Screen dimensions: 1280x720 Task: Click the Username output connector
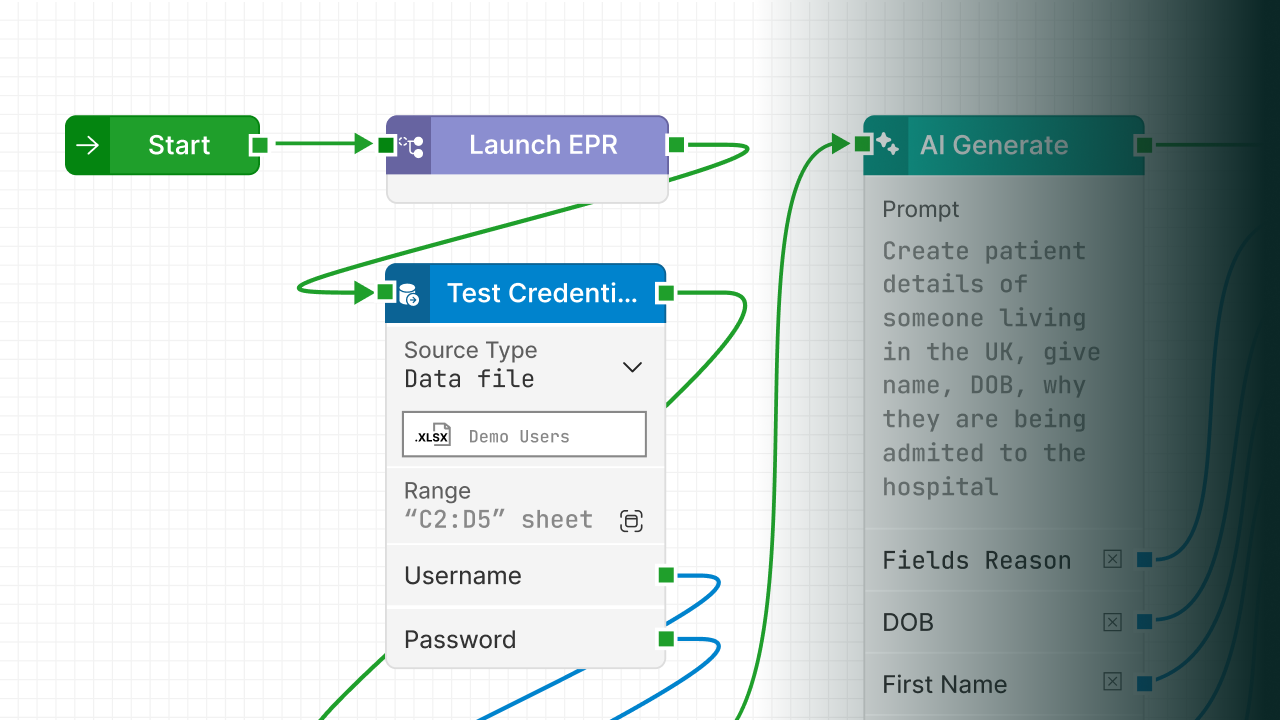pos(666,575)
